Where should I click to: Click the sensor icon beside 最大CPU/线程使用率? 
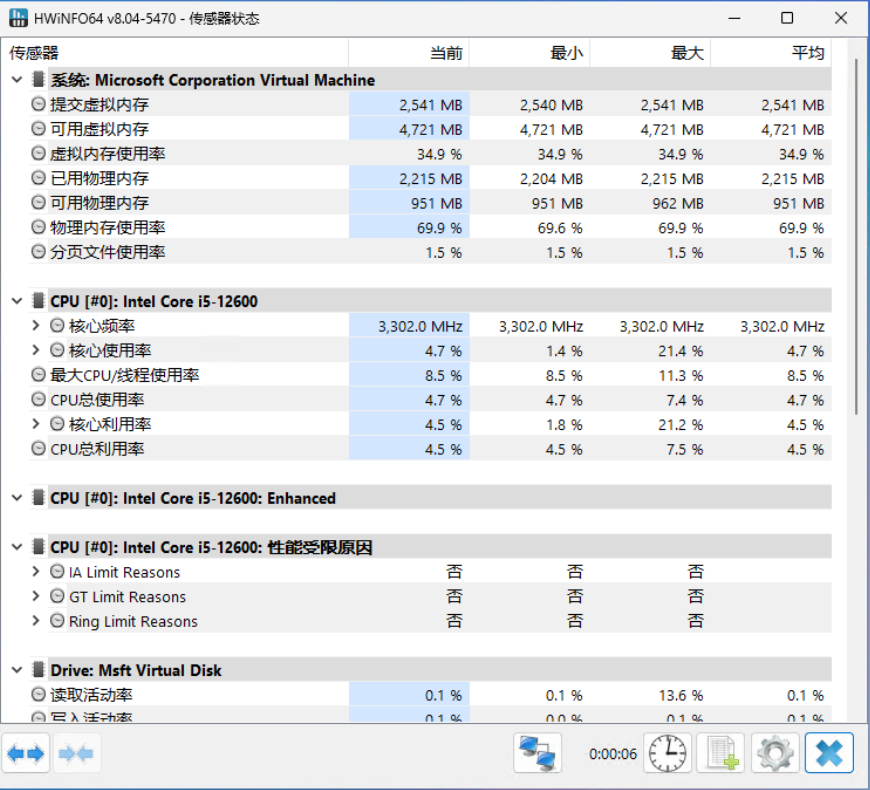coord(38,374)
